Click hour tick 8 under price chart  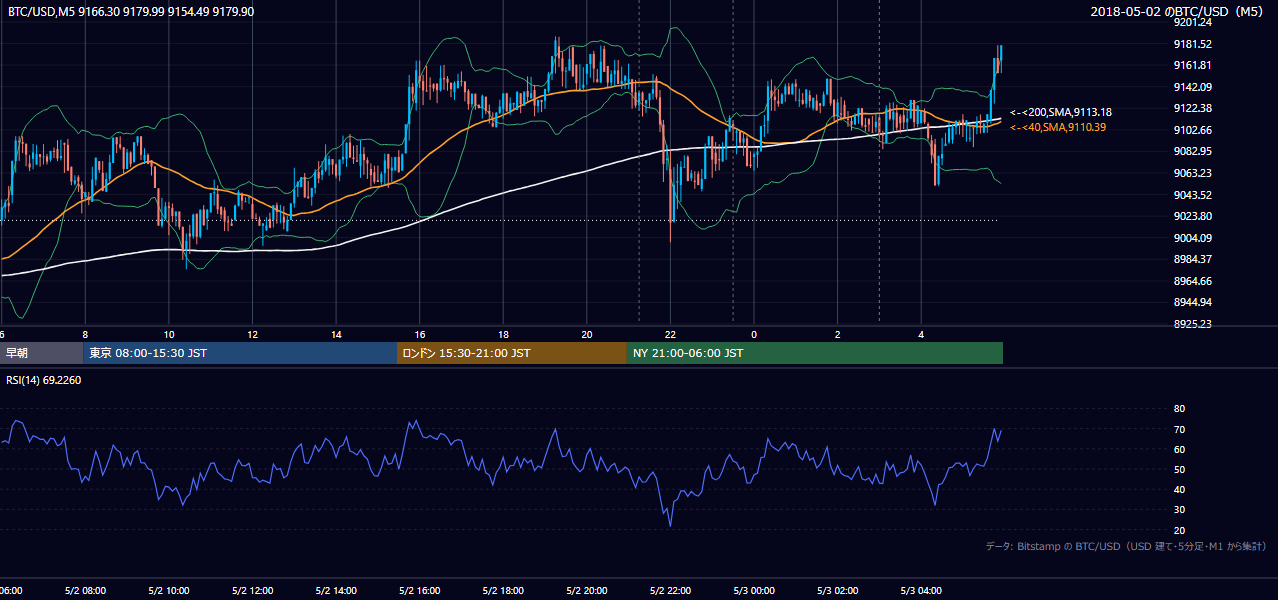[85, 334]
